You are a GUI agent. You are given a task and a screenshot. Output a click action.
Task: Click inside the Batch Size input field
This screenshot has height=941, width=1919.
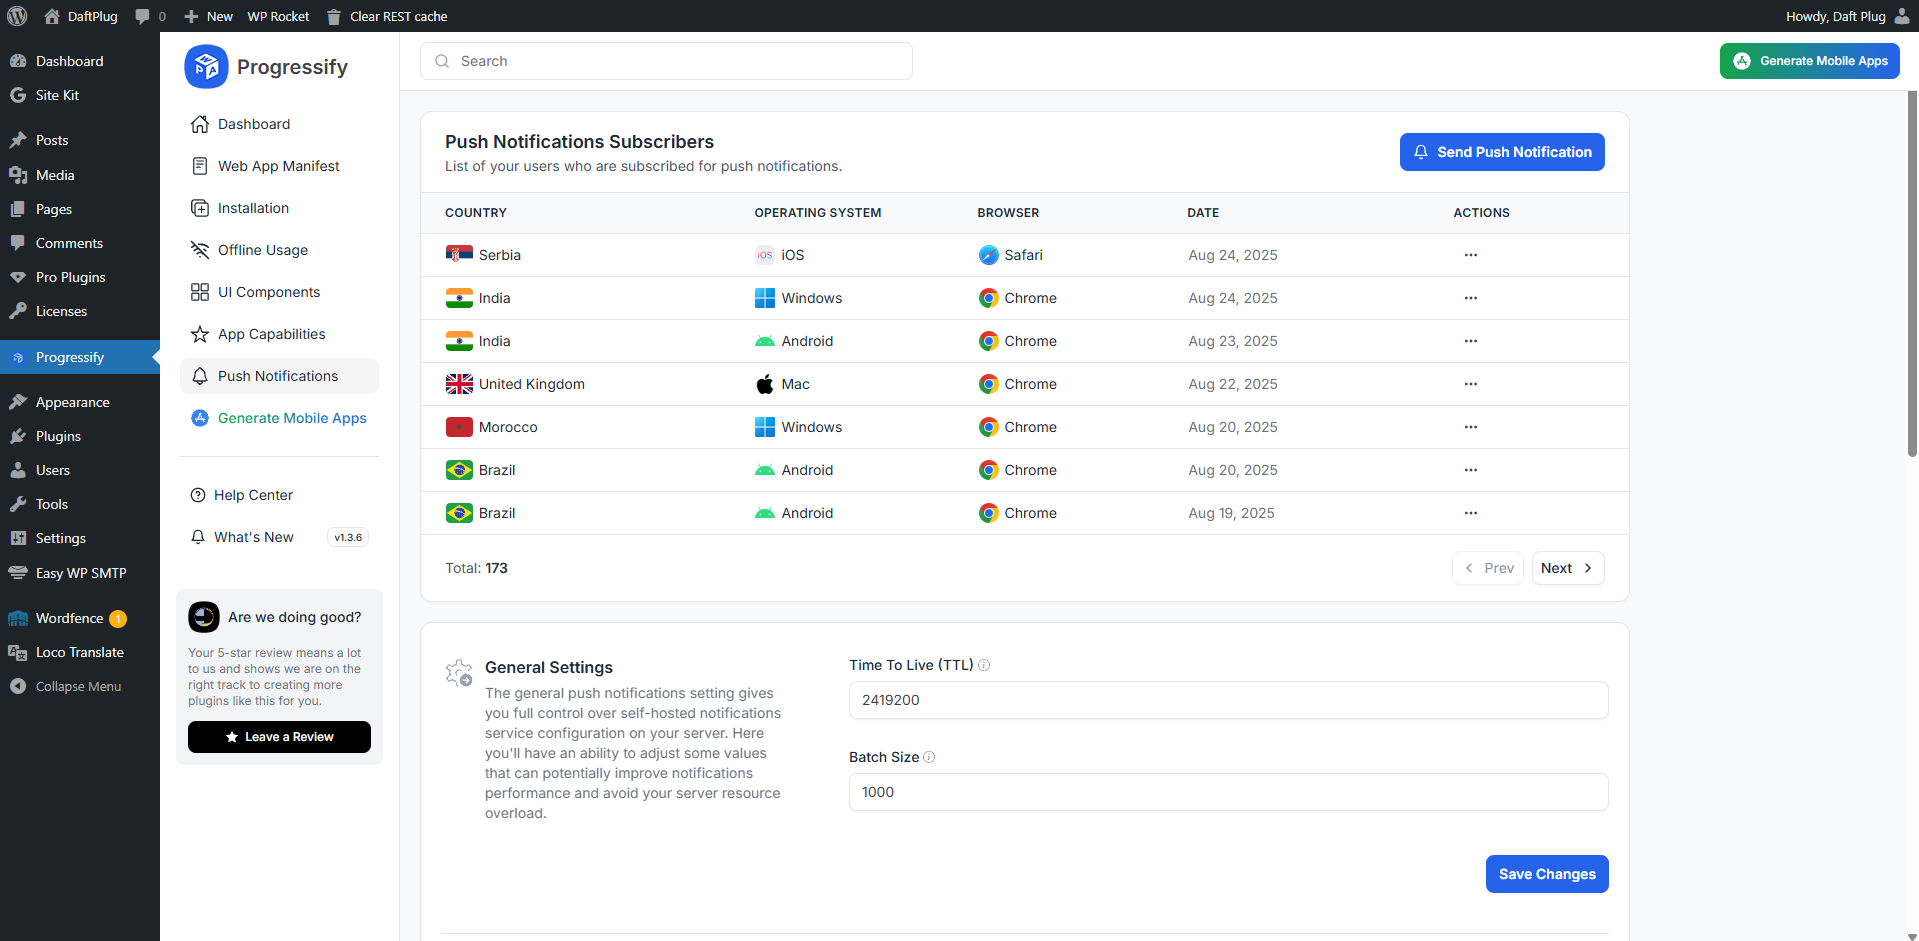(1228, 792)
